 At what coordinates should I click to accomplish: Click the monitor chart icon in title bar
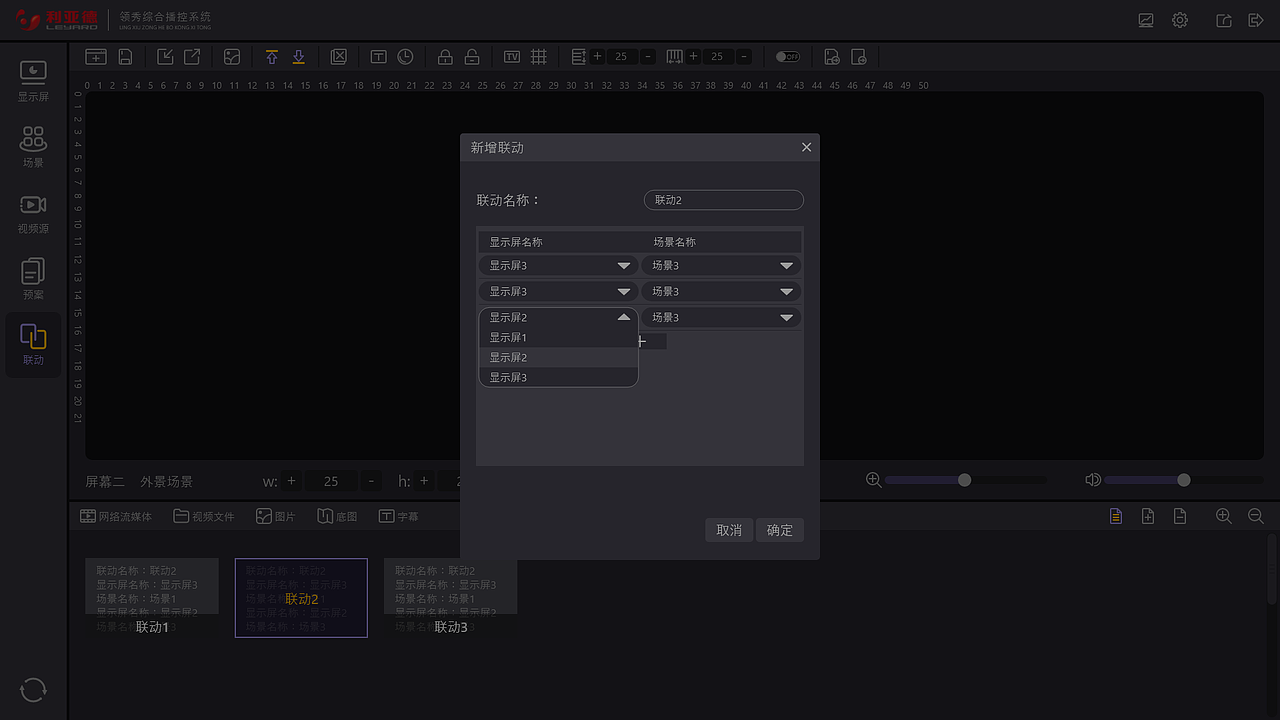(1146, 20)
